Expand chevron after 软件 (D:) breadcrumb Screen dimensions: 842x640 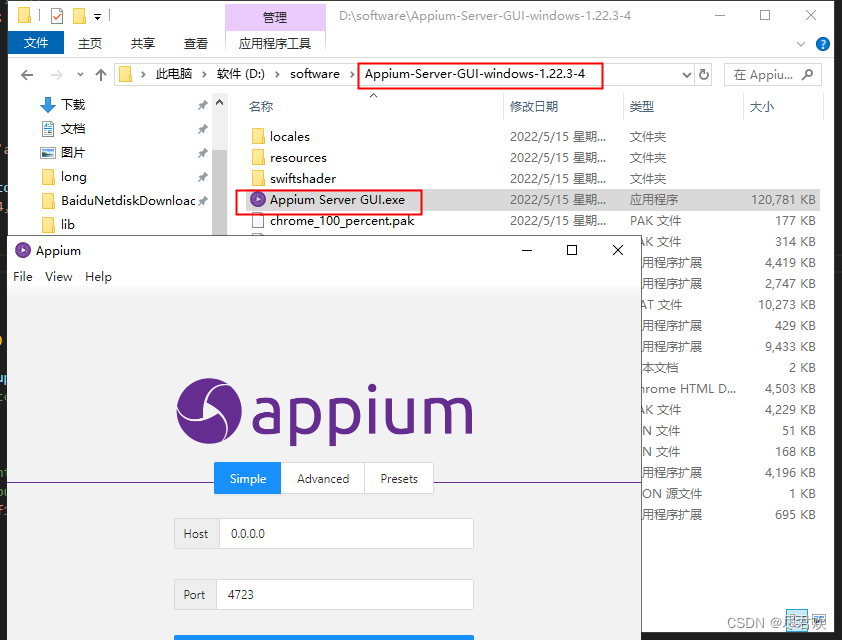click(x=277, y=75)
